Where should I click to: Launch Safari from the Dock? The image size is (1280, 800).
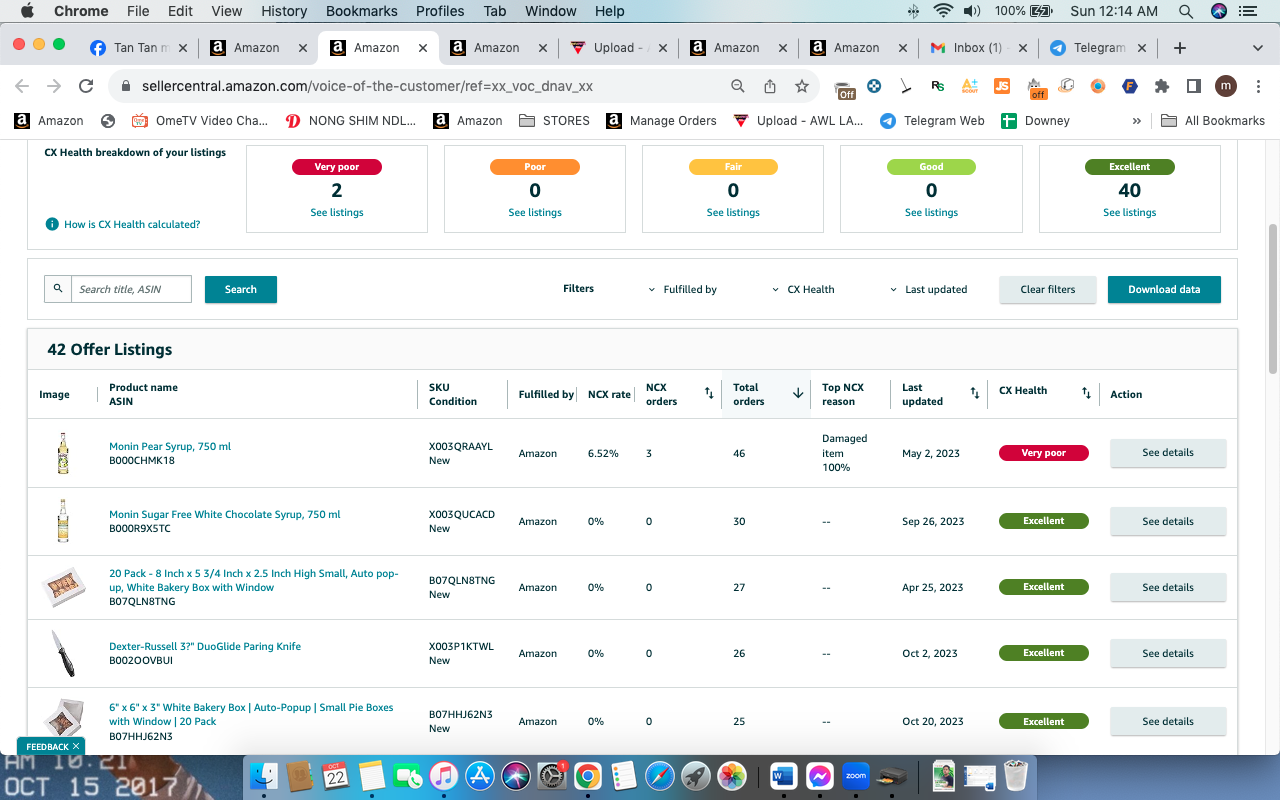(x=660, y=775)
